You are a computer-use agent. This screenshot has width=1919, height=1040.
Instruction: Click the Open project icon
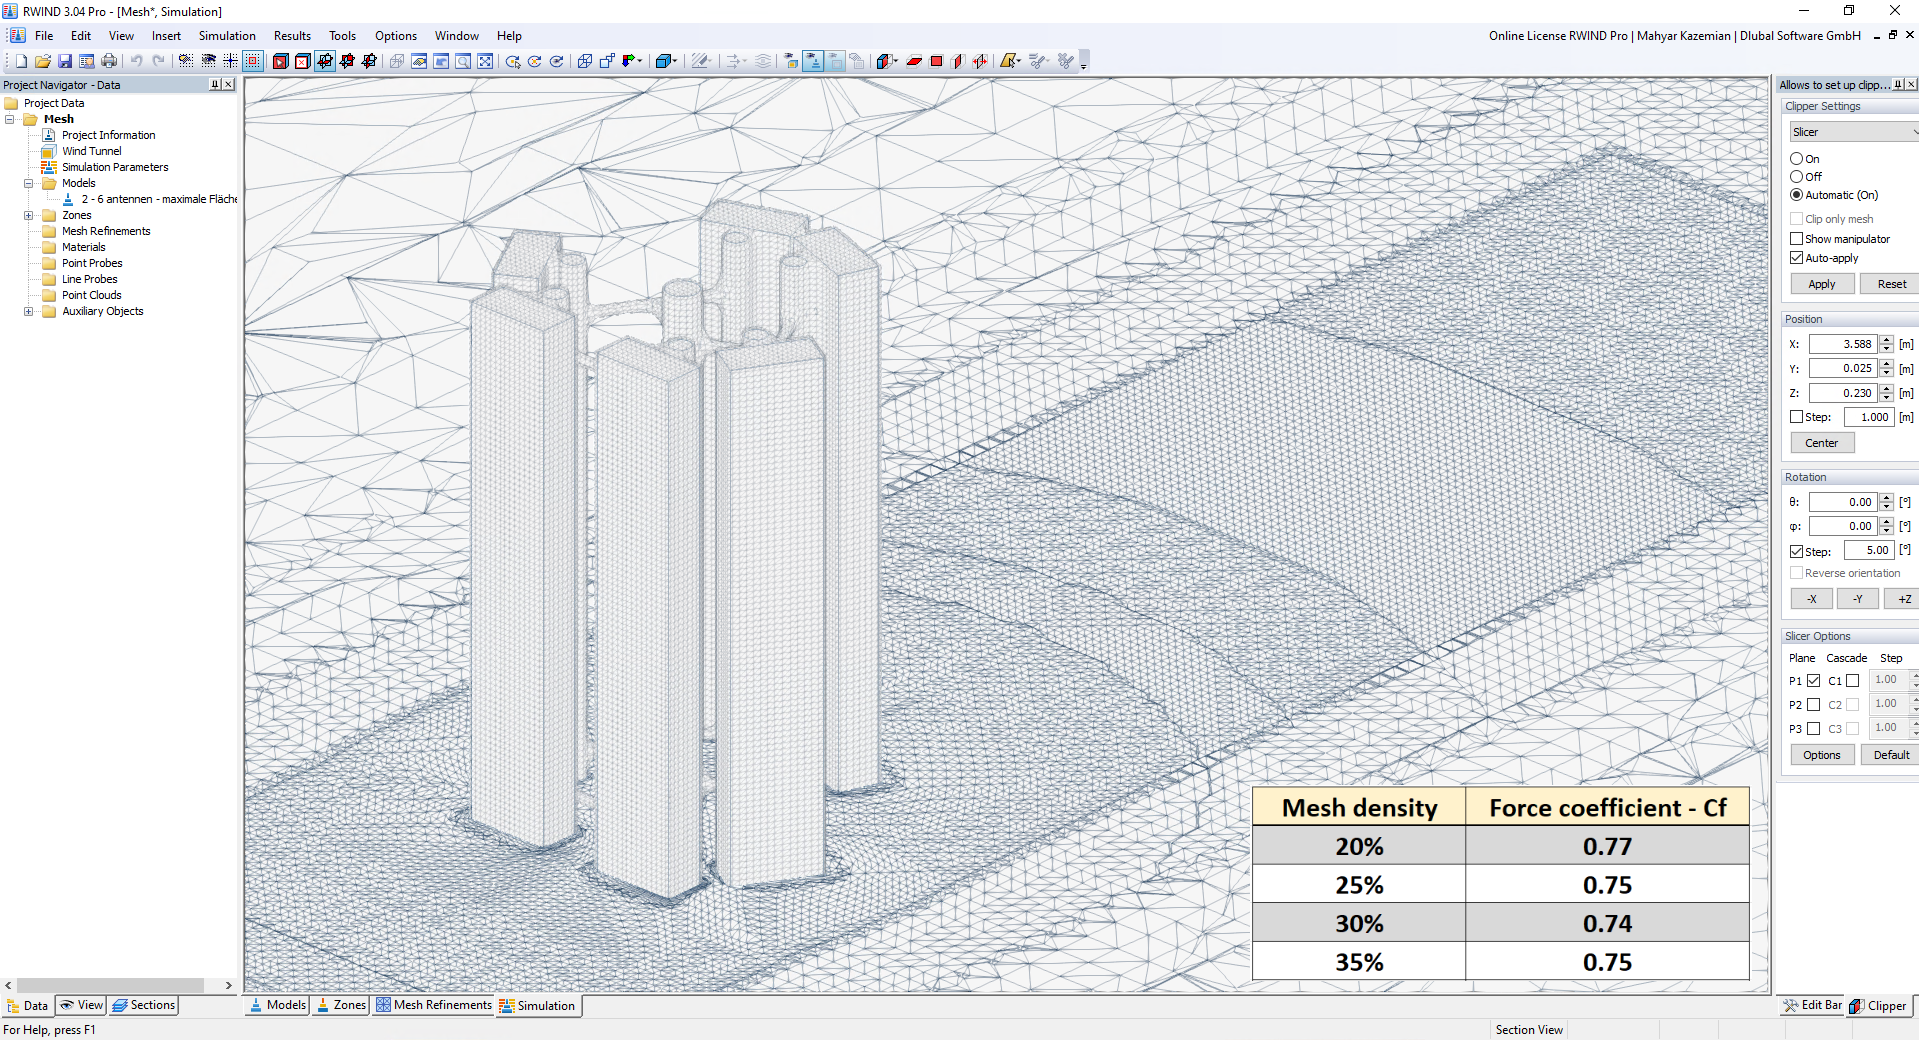pyautogui.click(x=41, y=60)
